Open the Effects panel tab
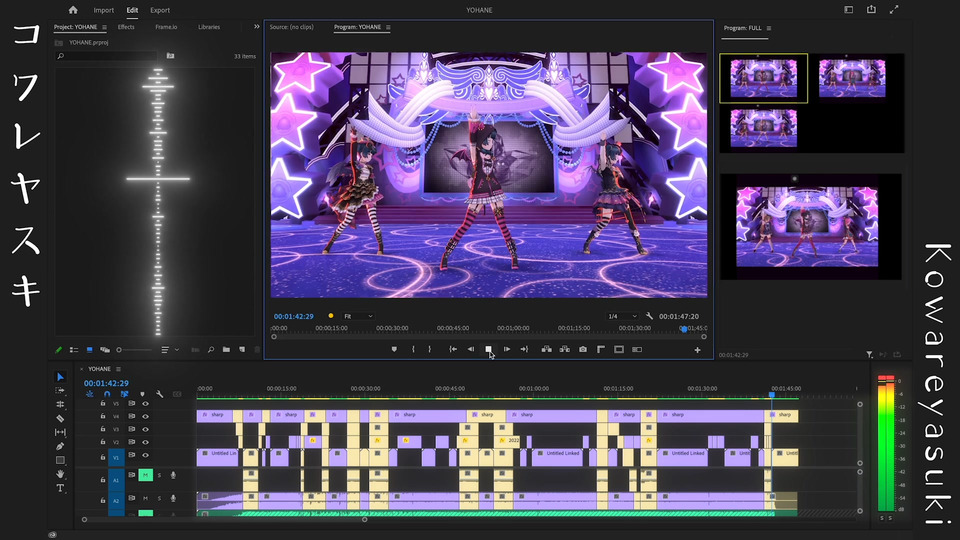Screen dimensions: 960x540 [x=126, y=27]
